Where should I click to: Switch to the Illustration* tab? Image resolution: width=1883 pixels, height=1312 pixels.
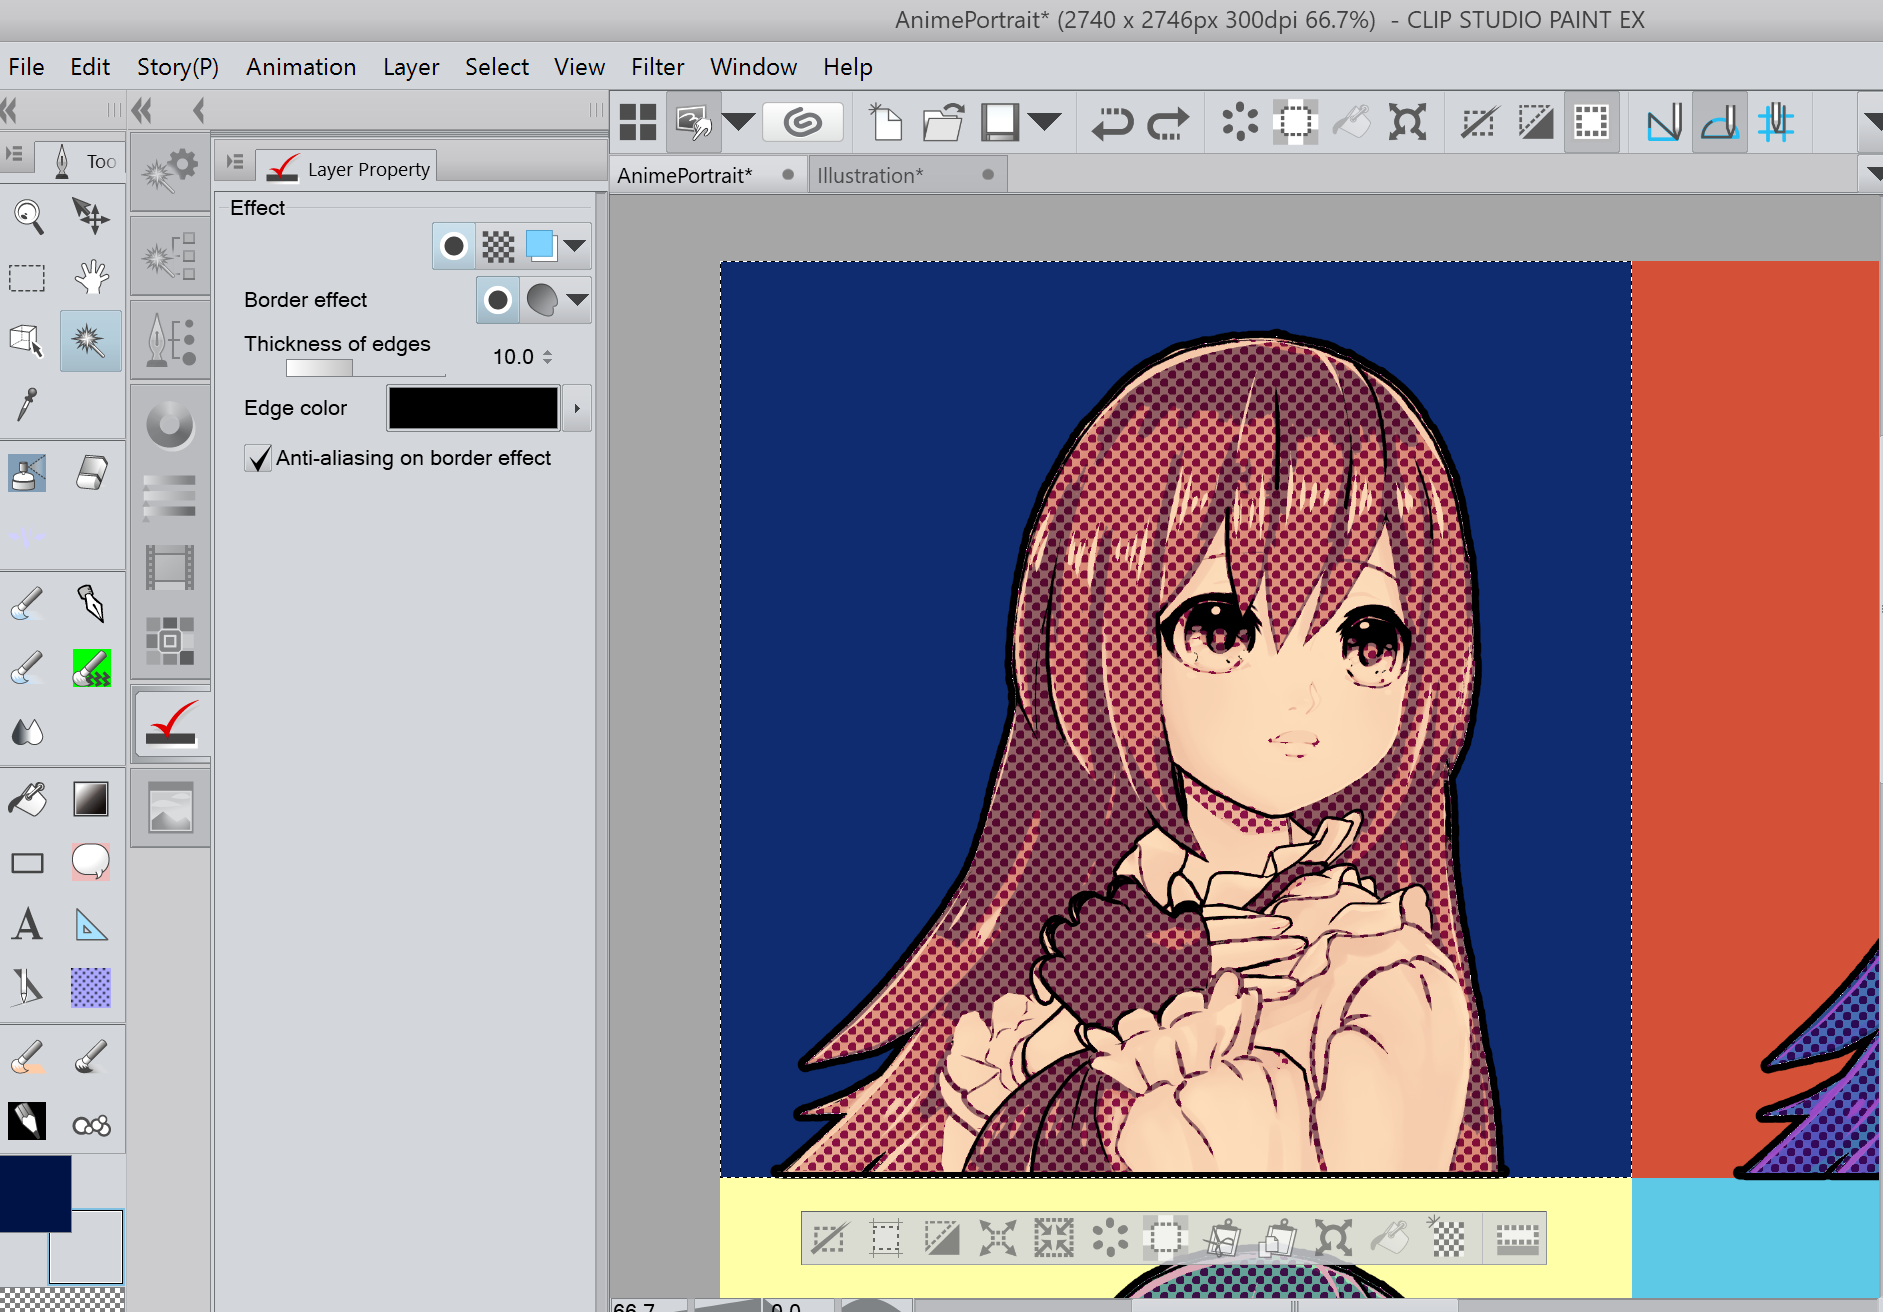click(870, 175)
